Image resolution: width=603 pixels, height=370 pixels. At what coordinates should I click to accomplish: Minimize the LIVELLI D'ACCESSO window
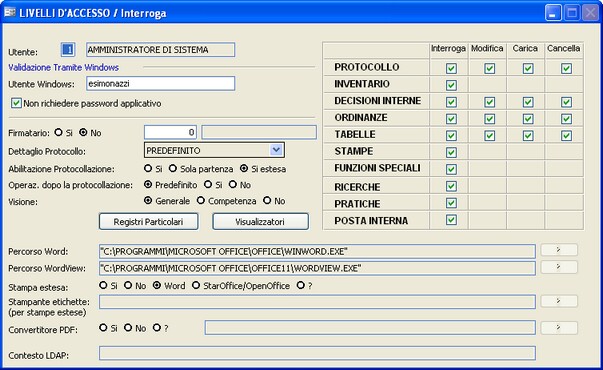point(553,13)
